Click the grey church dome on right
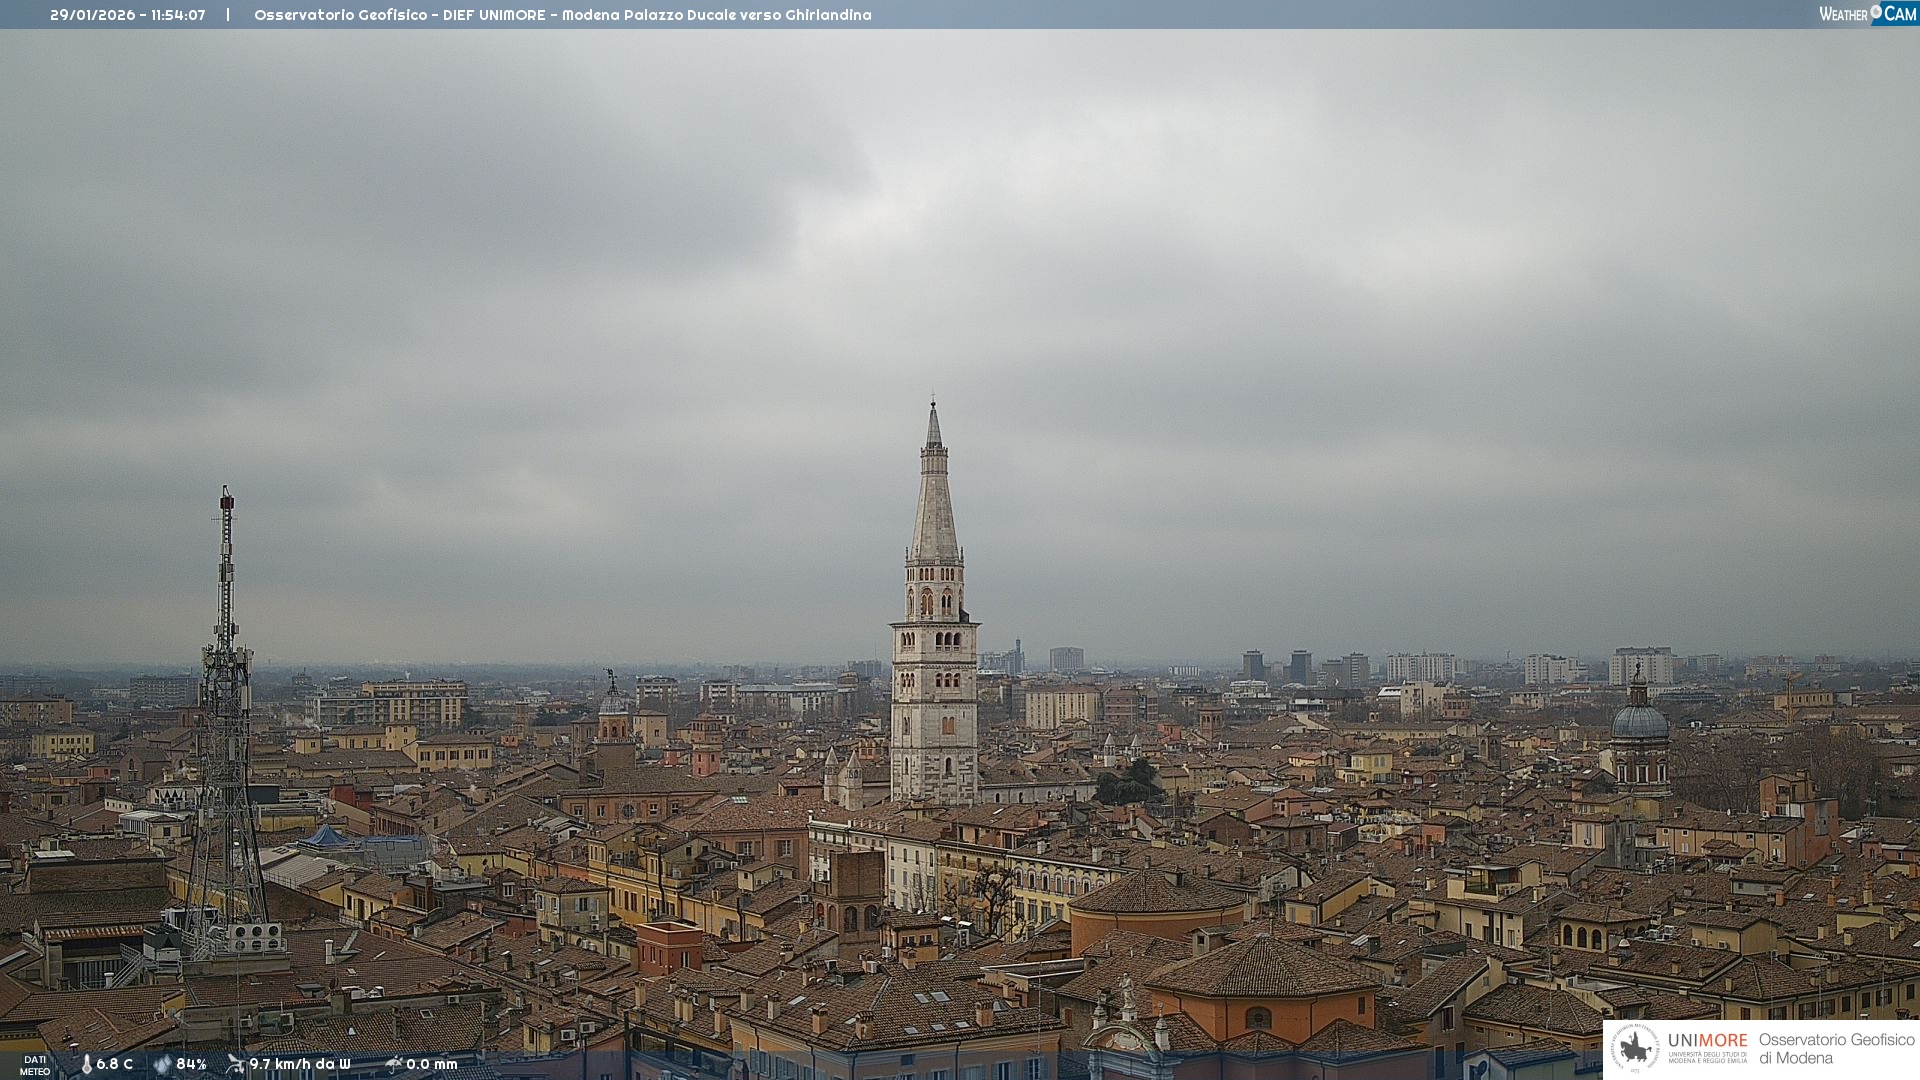Viewport: 1920px width, 1080px height. (1639, 722)
